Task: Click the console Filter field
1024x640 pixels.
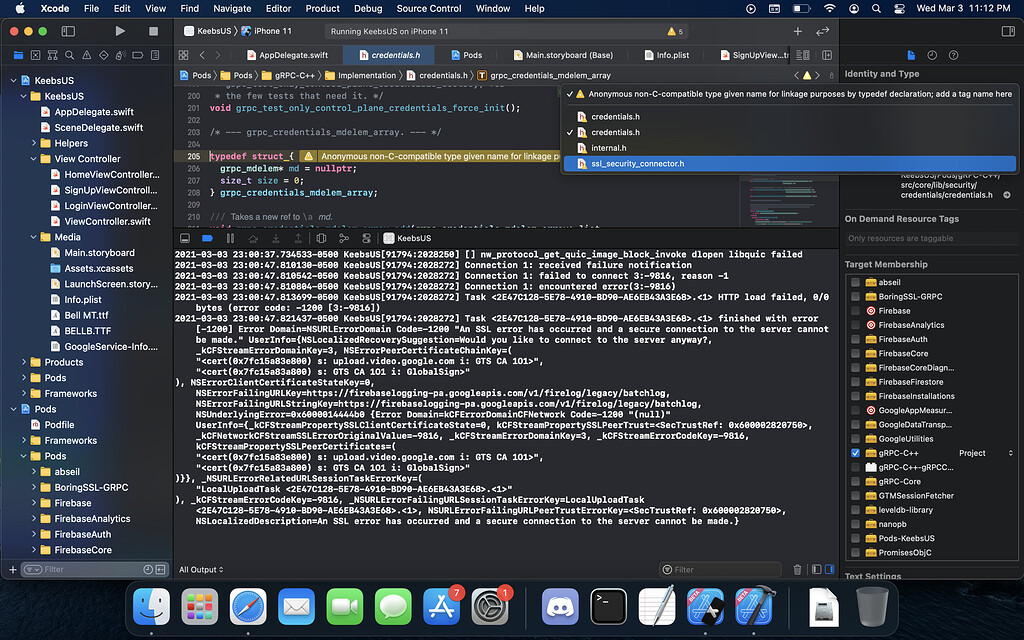Action: pos(720,569)
